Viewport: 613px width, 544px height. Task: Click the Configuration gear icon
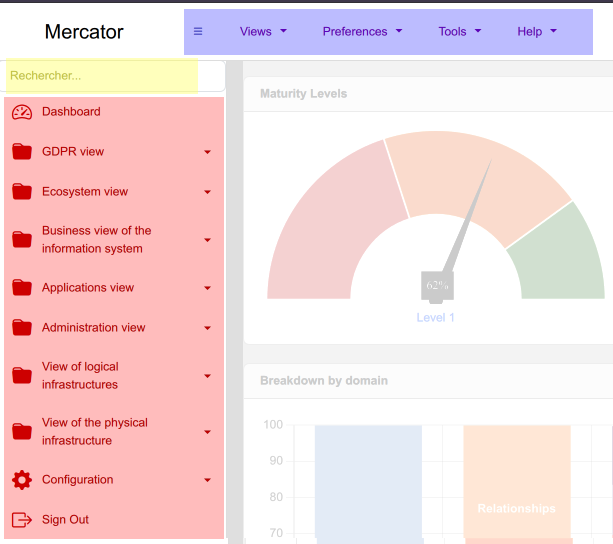pyautogui.click(x=22, y=480)
